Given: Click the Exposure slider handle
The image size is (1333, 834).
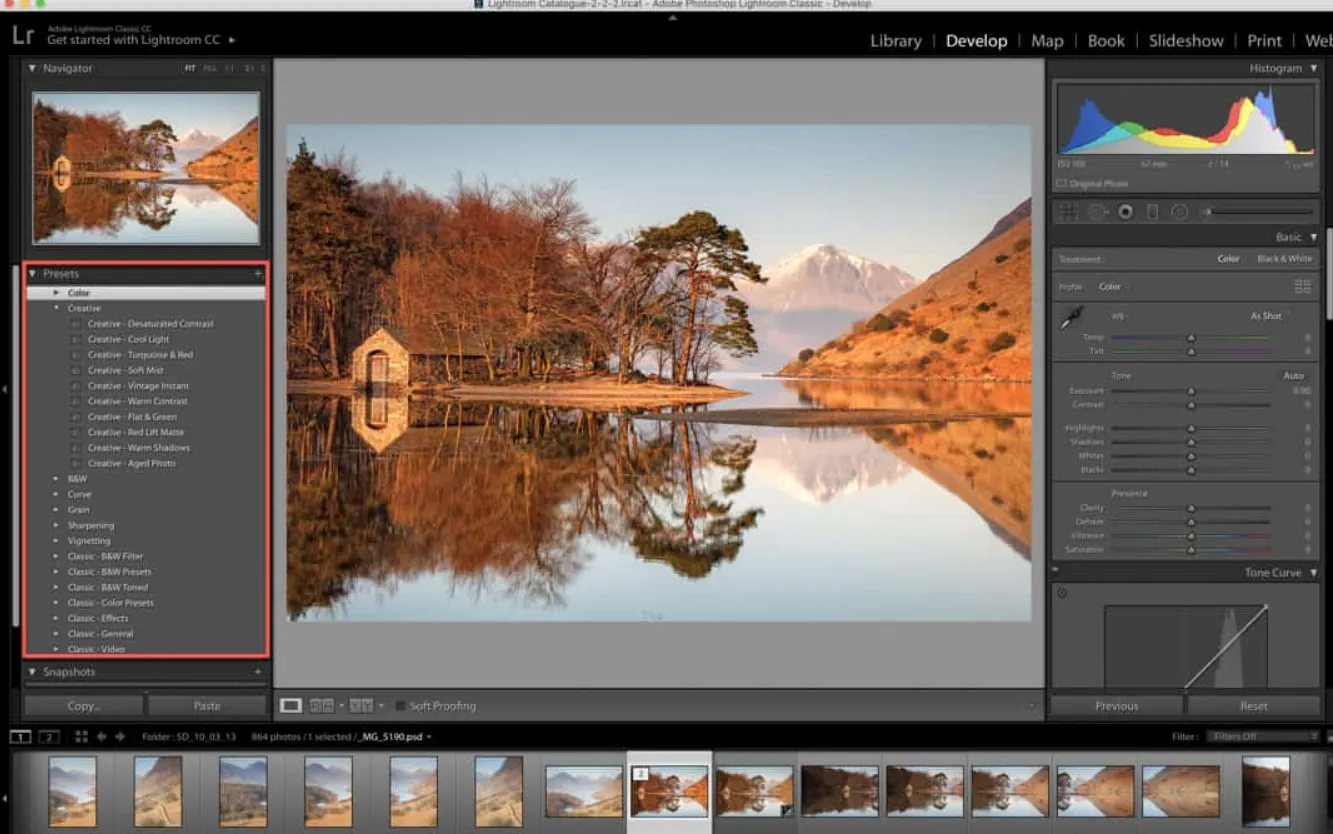Looking at the screenshot, I should tap(1191, 391).
